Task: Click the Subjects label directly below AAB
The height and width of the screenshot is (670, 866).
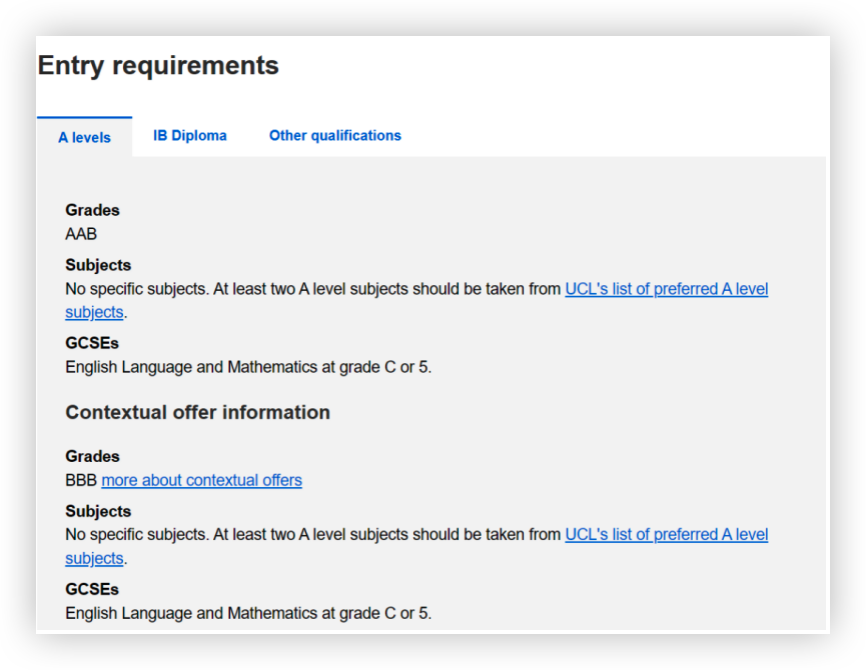Action: point(98,265)
